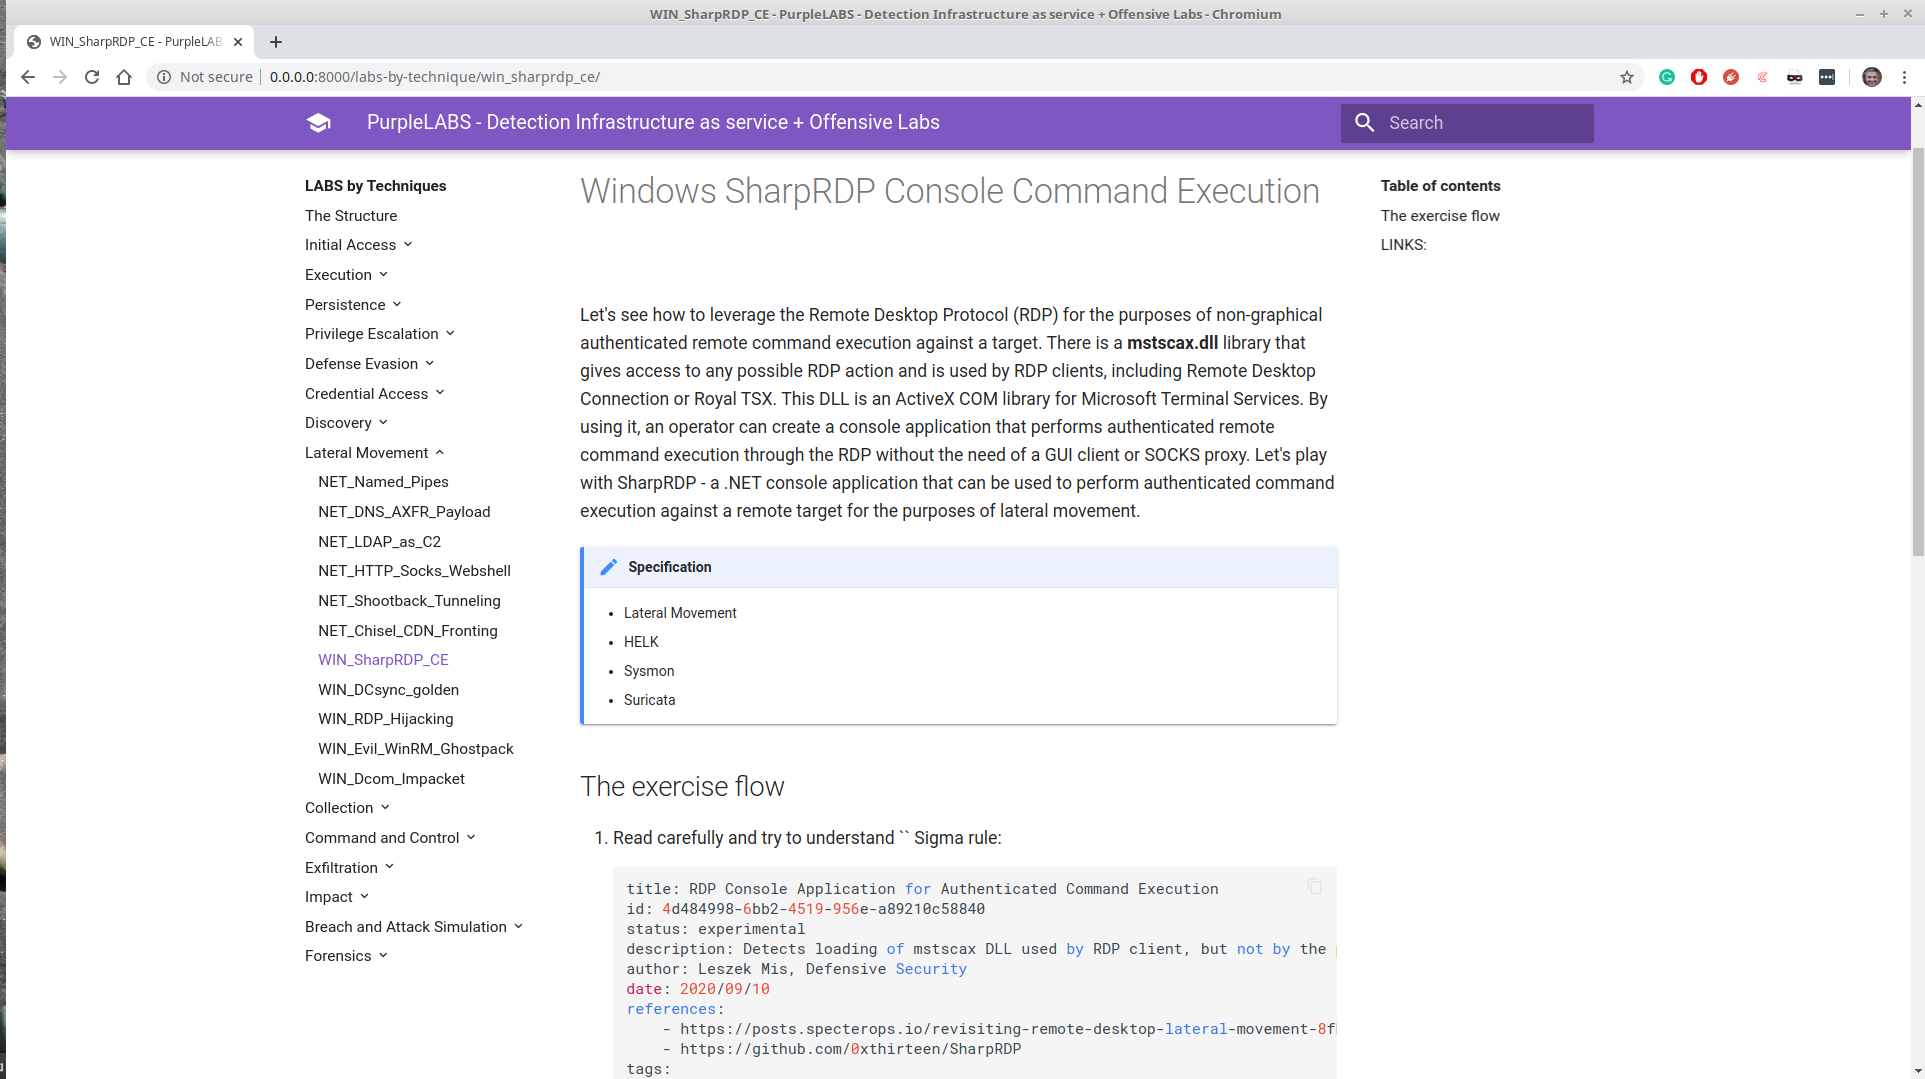Close the WIN_SharpRDP_CE tab

tap(238, 42)
